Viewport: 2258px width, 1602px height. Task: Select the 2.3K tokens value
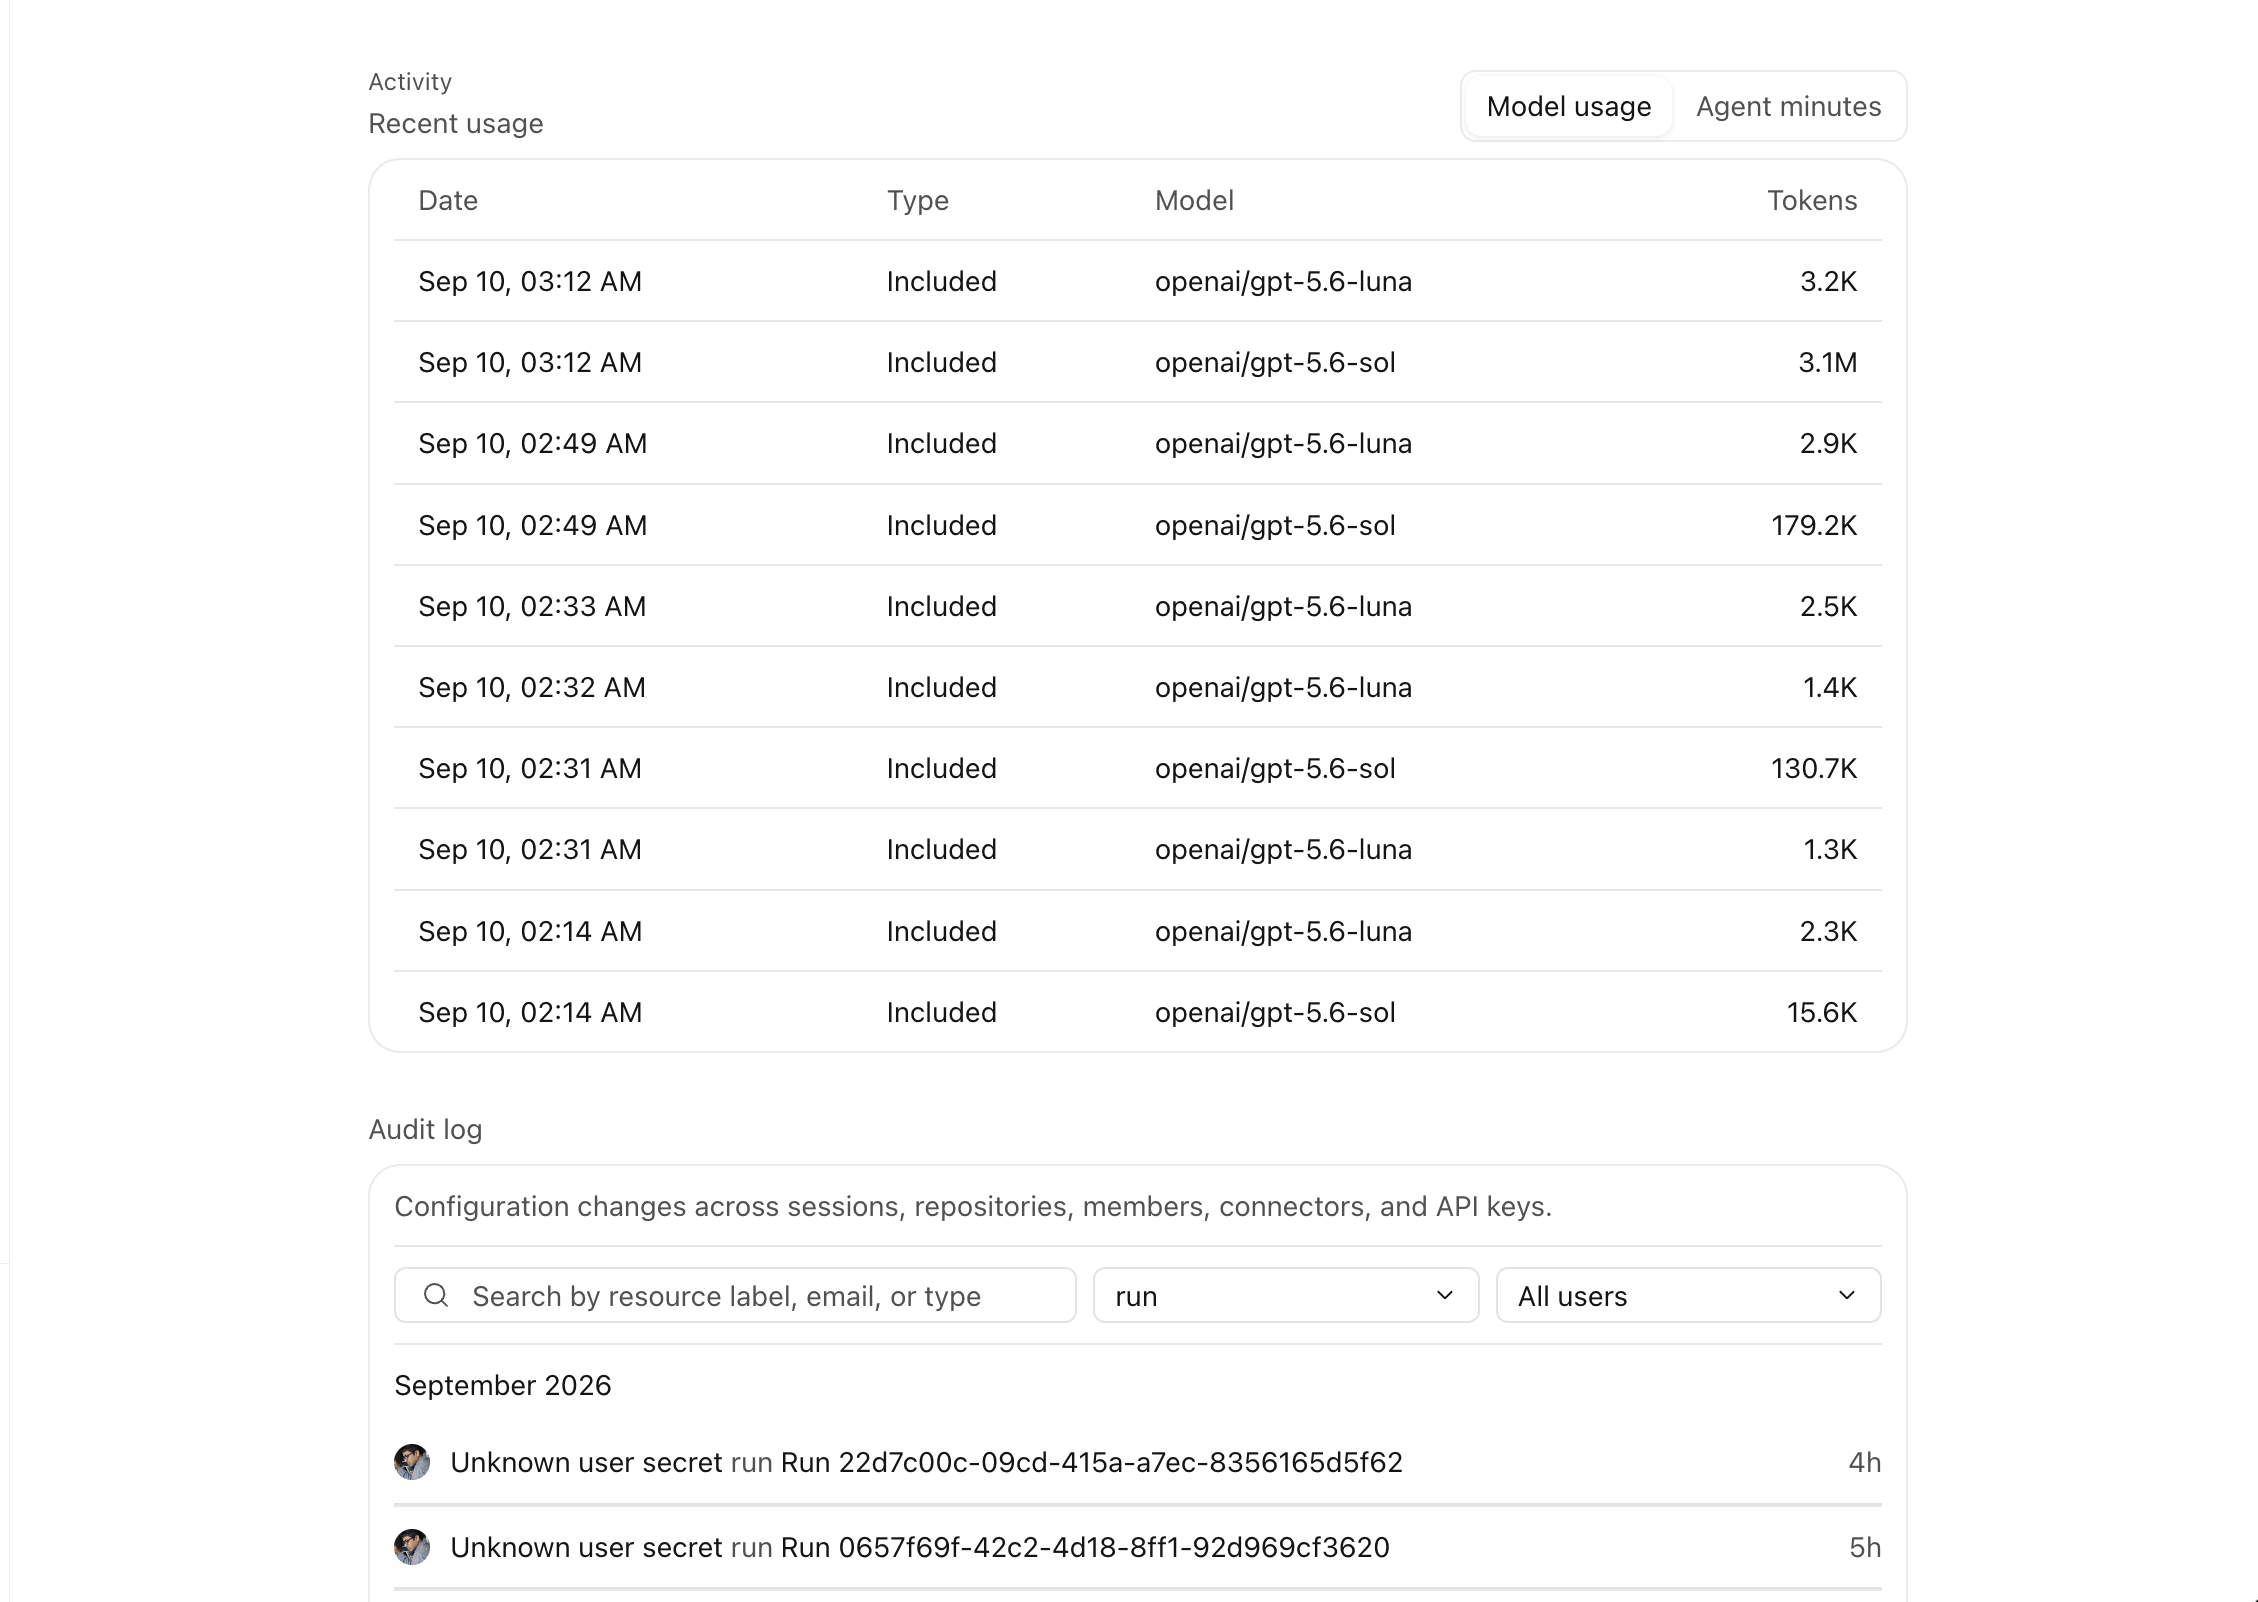[x=1828, y=931]
